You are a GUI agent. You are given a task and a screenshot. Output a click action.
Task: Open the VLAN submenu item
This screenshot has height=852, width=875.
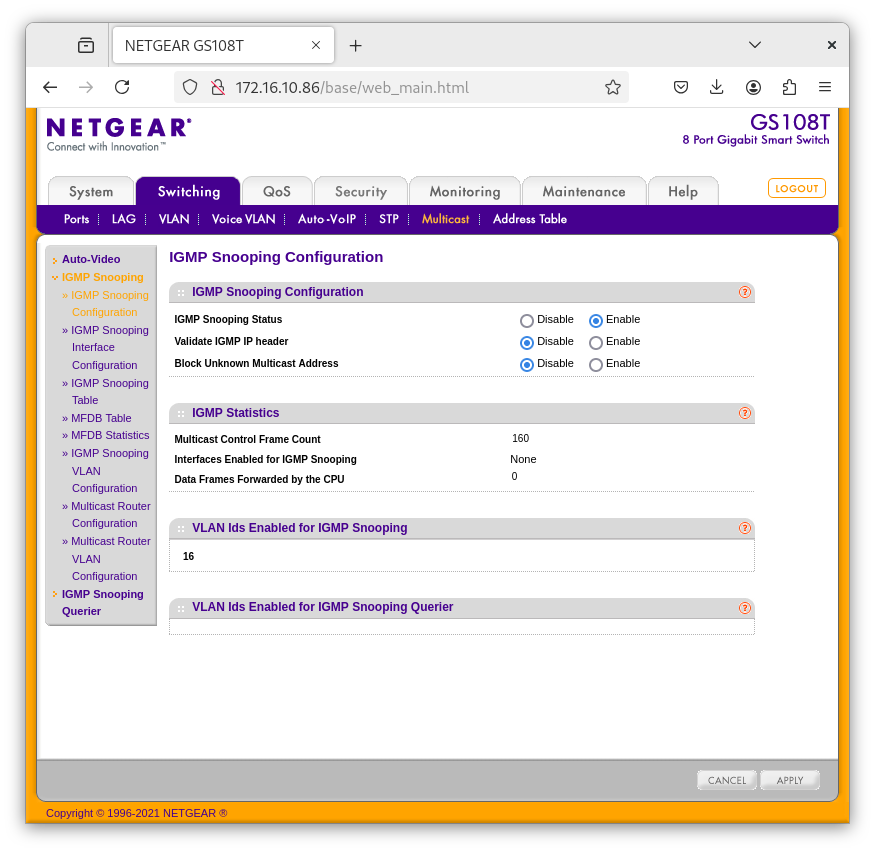click(x=174, y=219)
